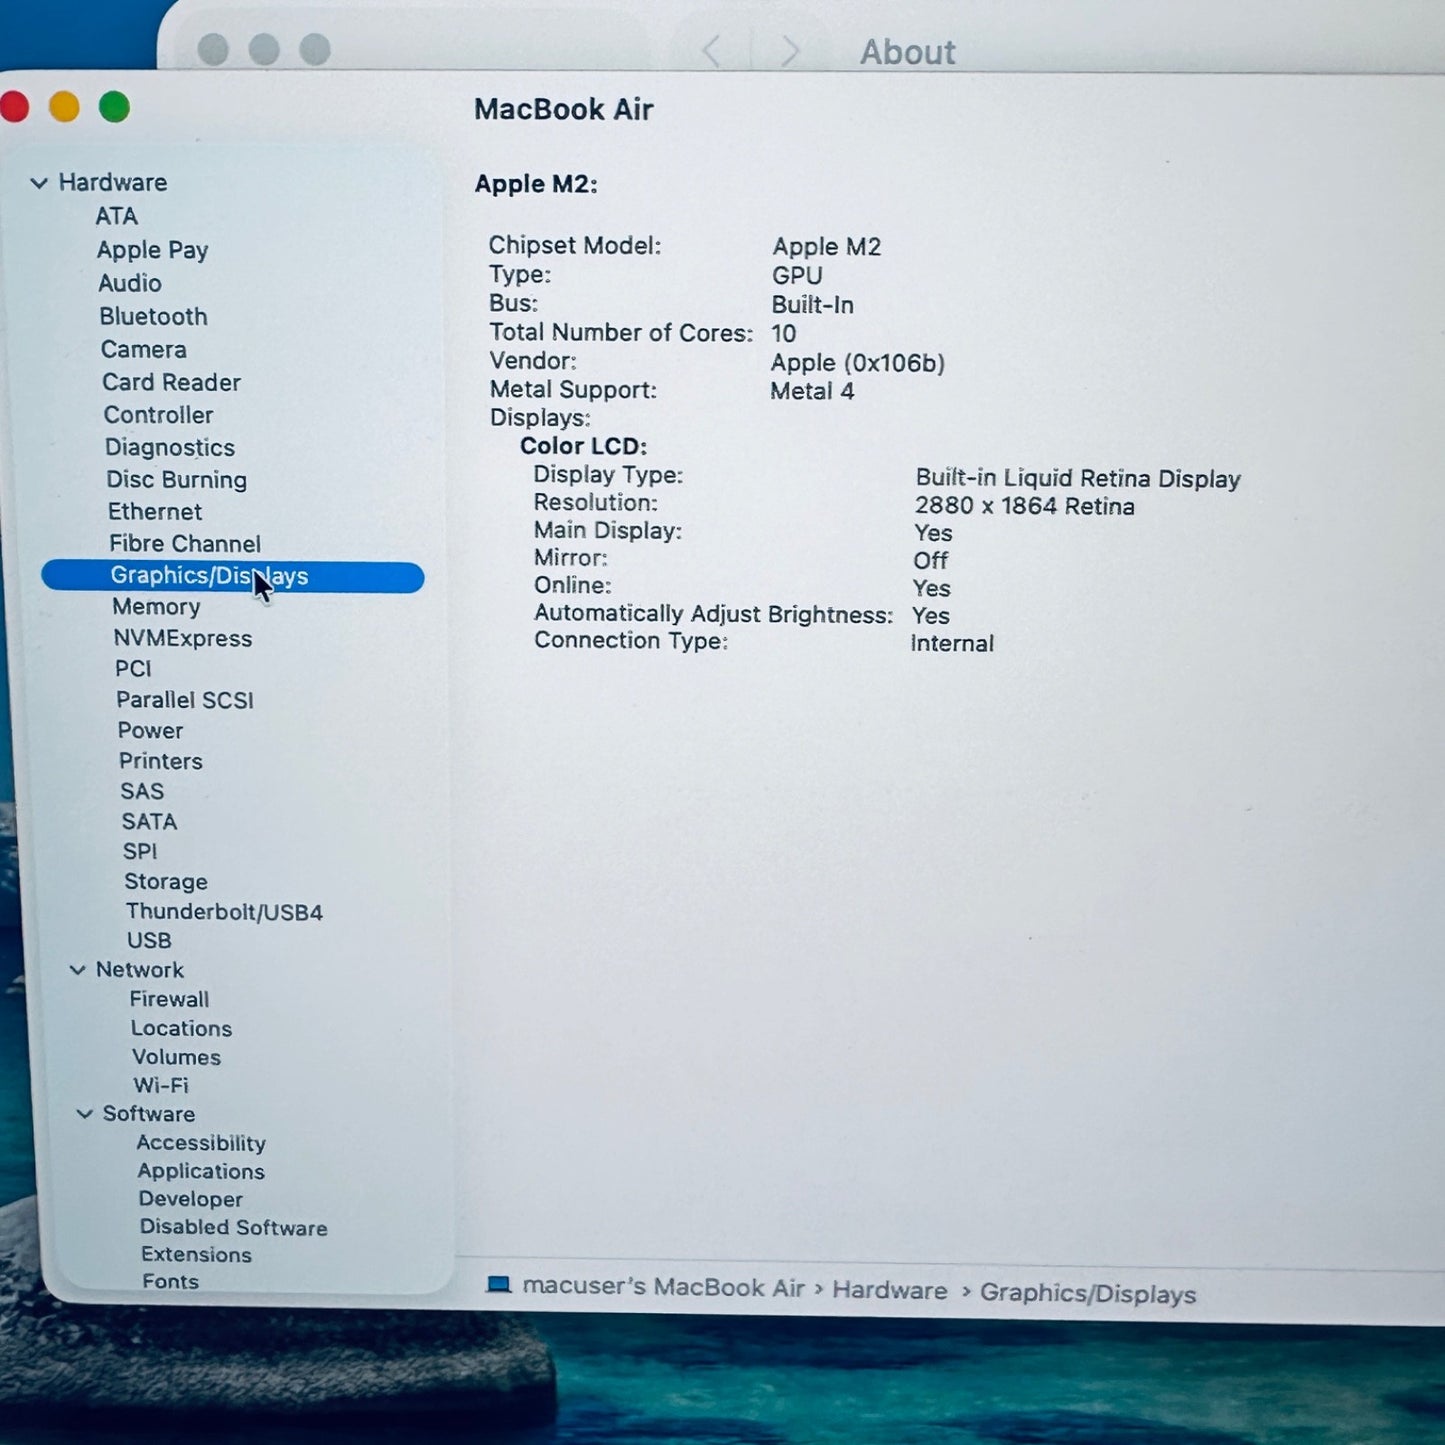
Task: Select Parallel SCSI entry
Action: pos(185,700)
